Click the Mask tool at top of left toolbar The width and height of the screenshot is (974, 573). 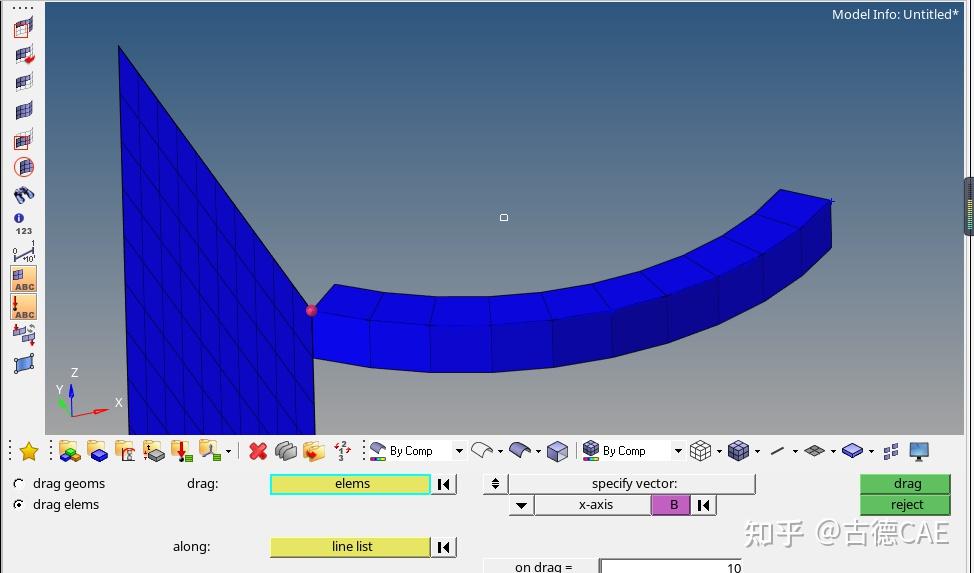point(24,27)
